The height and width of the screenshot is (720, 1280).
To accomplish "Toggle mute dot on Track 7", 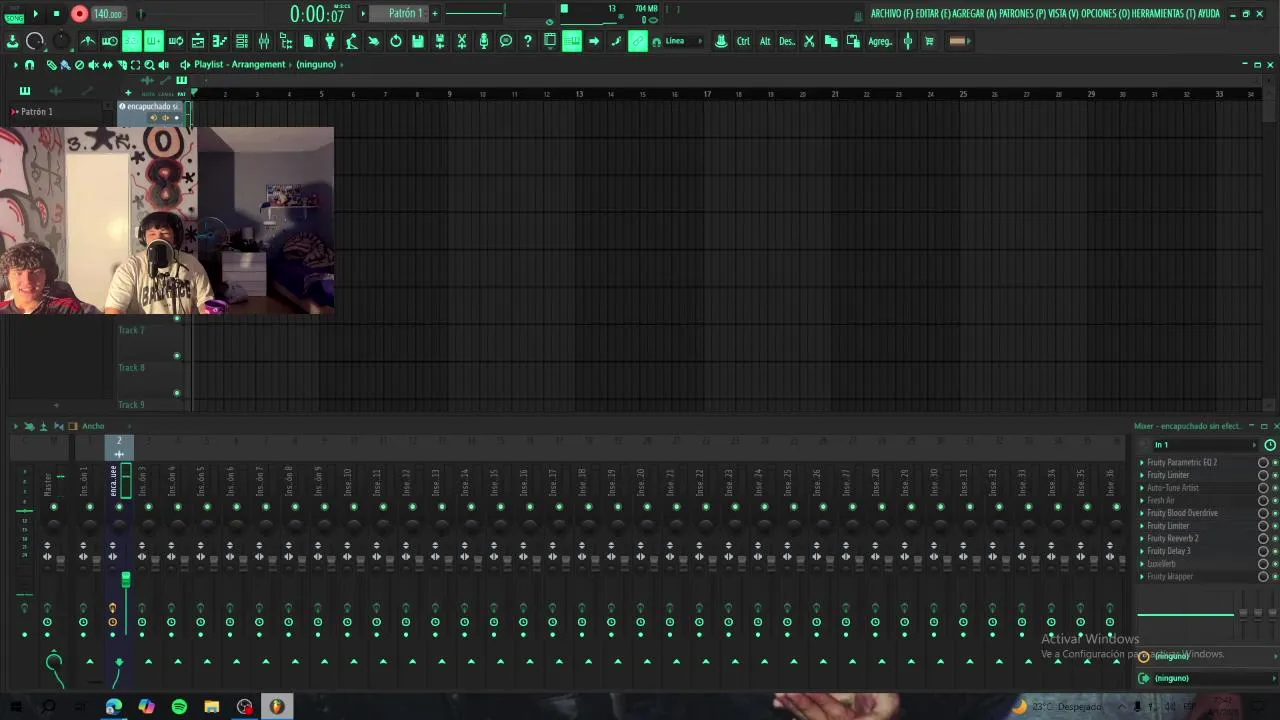I will point(177,318).
